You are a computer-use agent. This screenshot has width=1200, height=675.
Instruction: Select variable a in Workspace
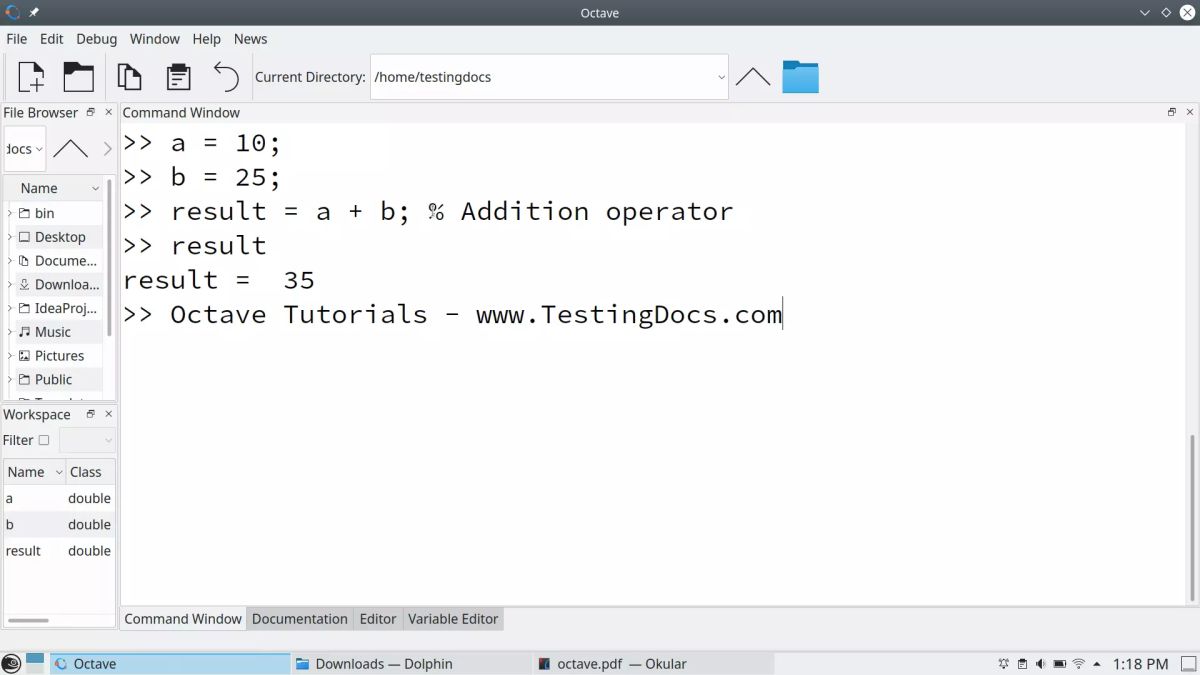click(x=59, y=498)
